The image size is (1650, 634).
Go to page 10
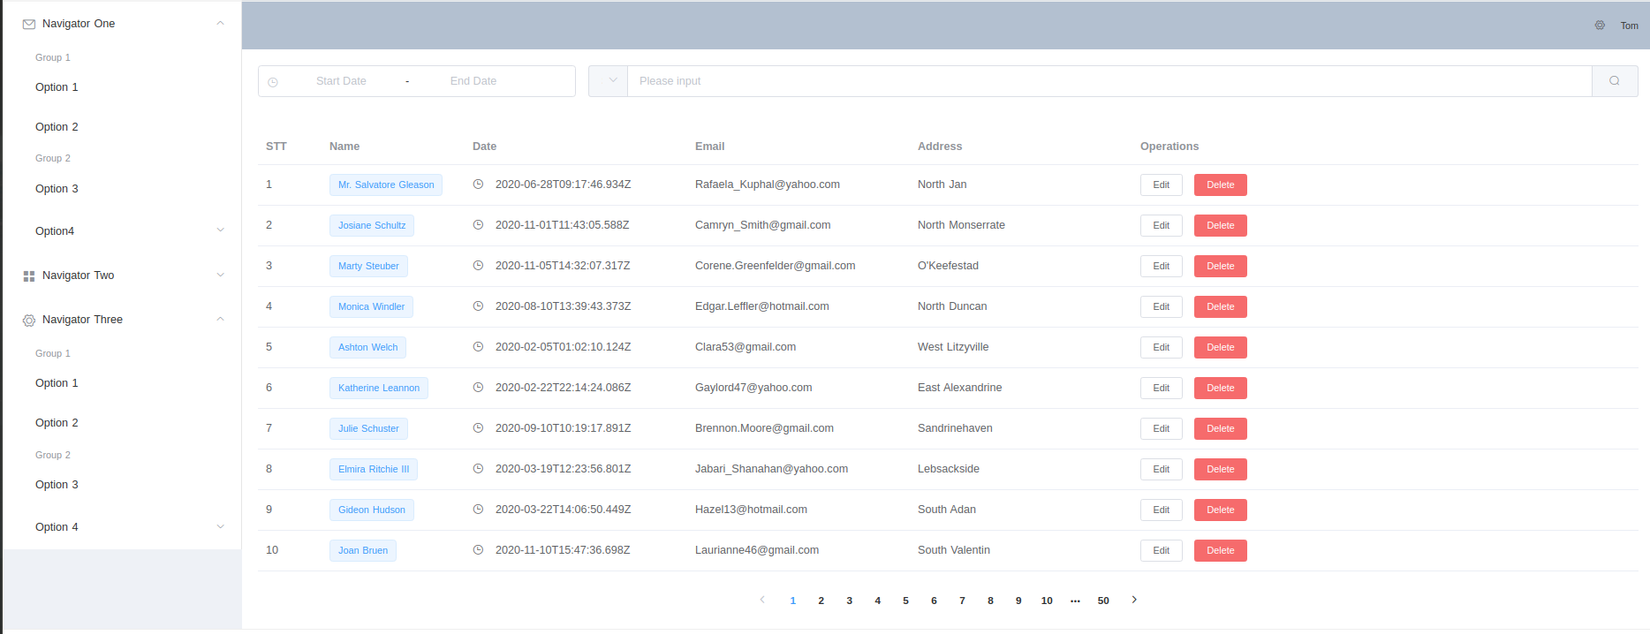point(1047,601)
